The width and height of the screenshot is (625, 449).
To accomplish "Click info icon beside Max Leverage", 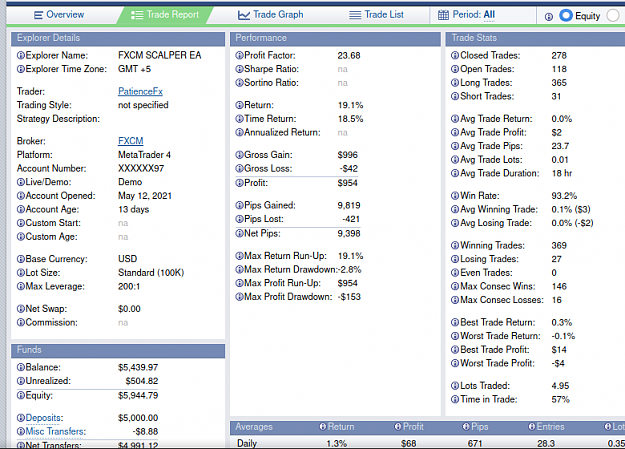I will [21, 286].
